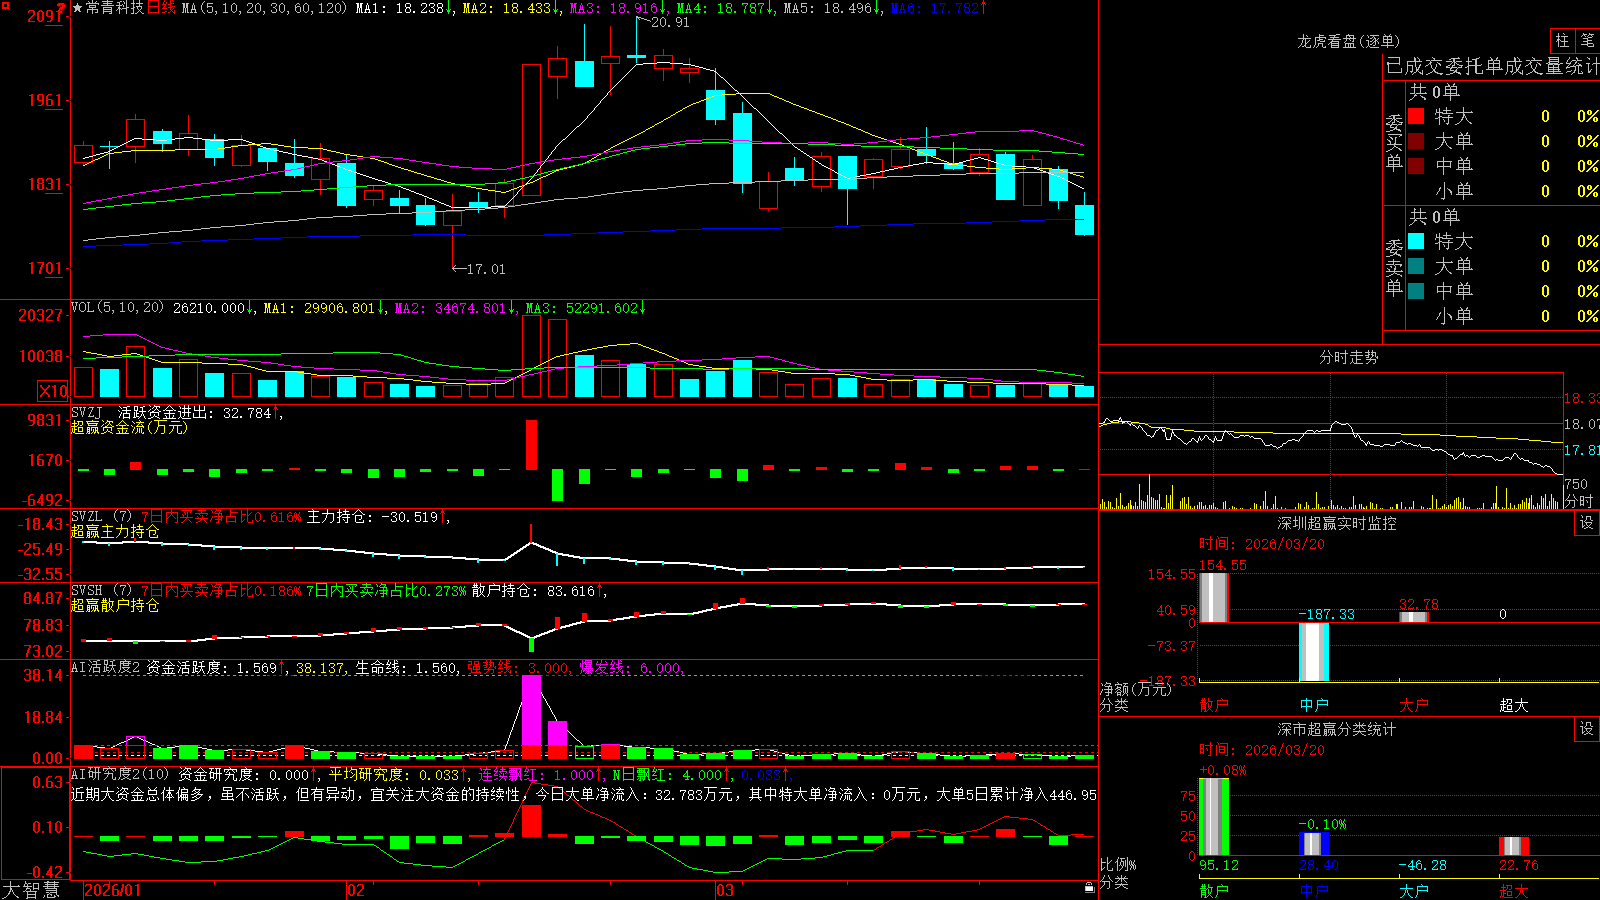Viewport: 1600px width, 900px height.
Task: Click the 常青科技 stock name
Action: [115, 8]
